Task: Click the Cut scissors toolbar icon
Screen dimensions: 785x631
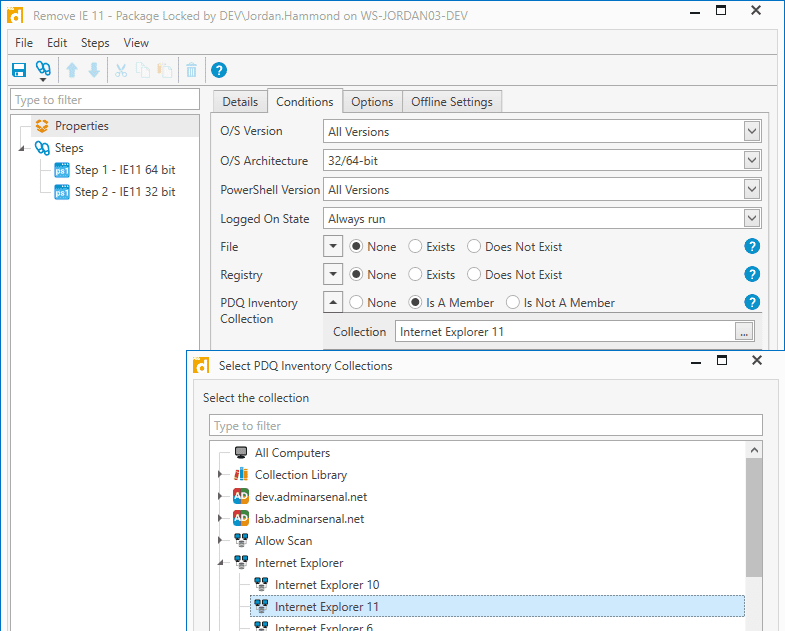Action: (121, 70)
